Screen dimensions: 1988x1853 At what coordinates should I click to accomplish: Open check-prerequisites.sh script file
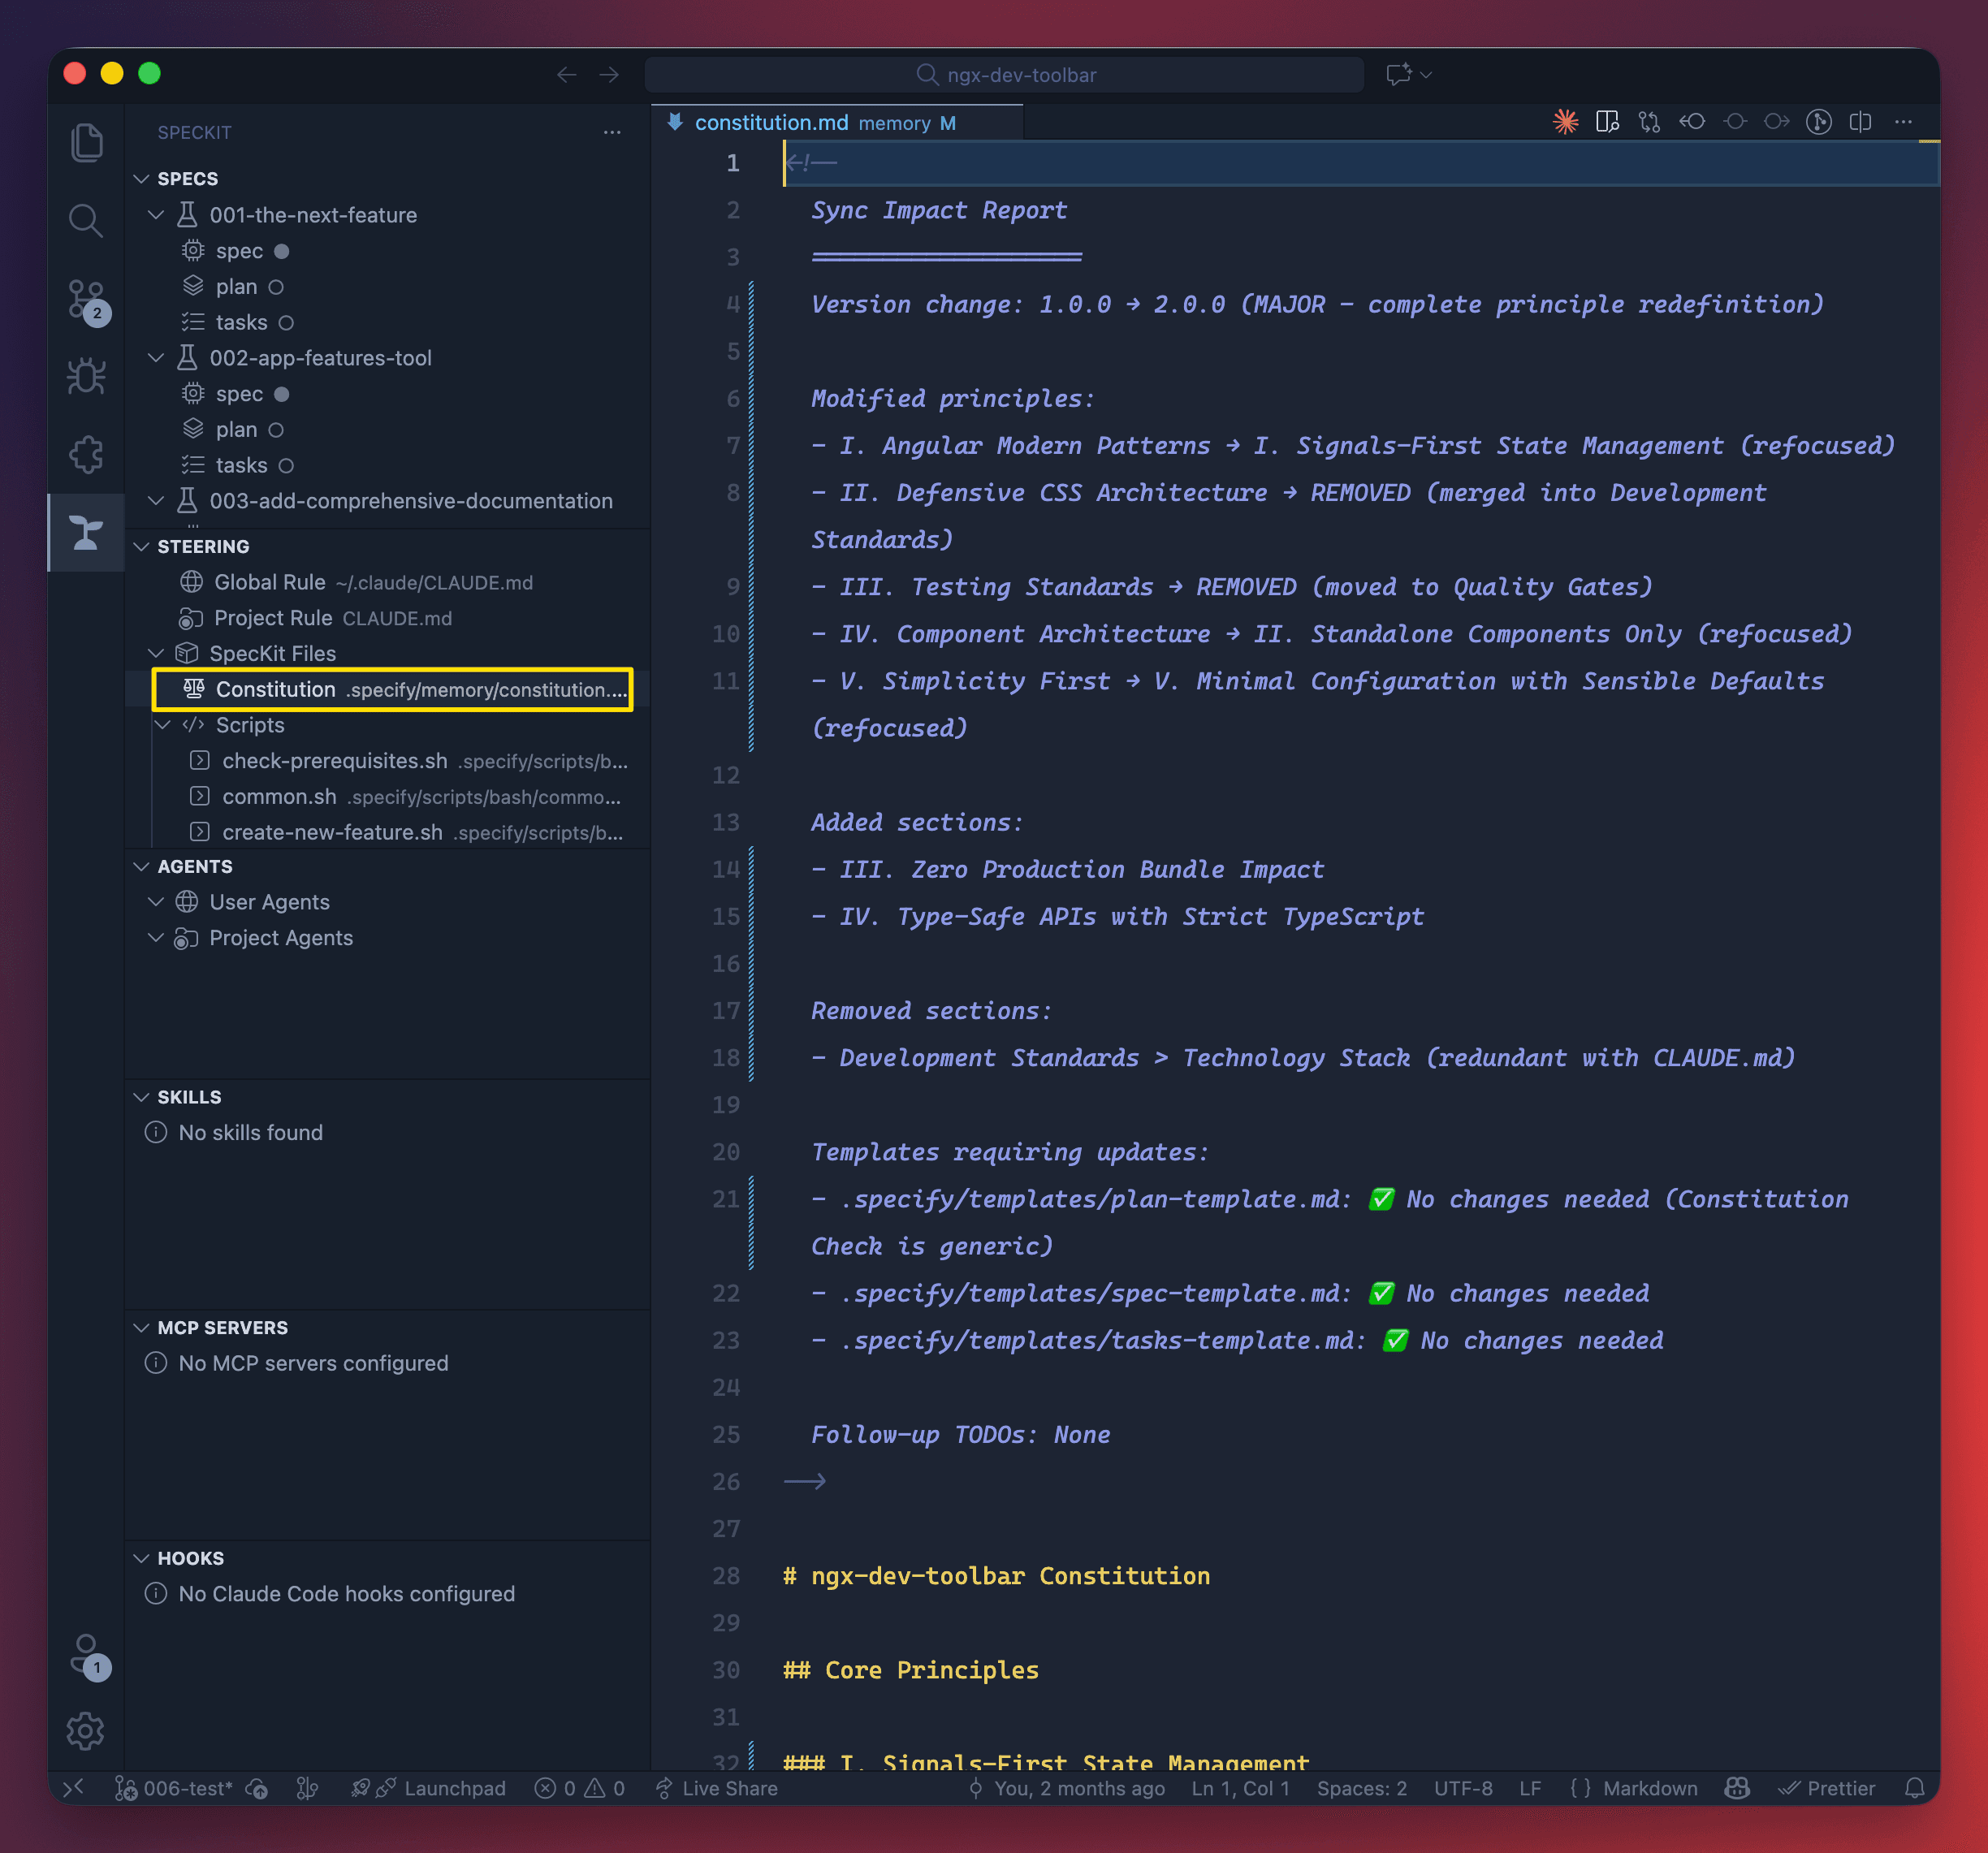click(335, 761)
